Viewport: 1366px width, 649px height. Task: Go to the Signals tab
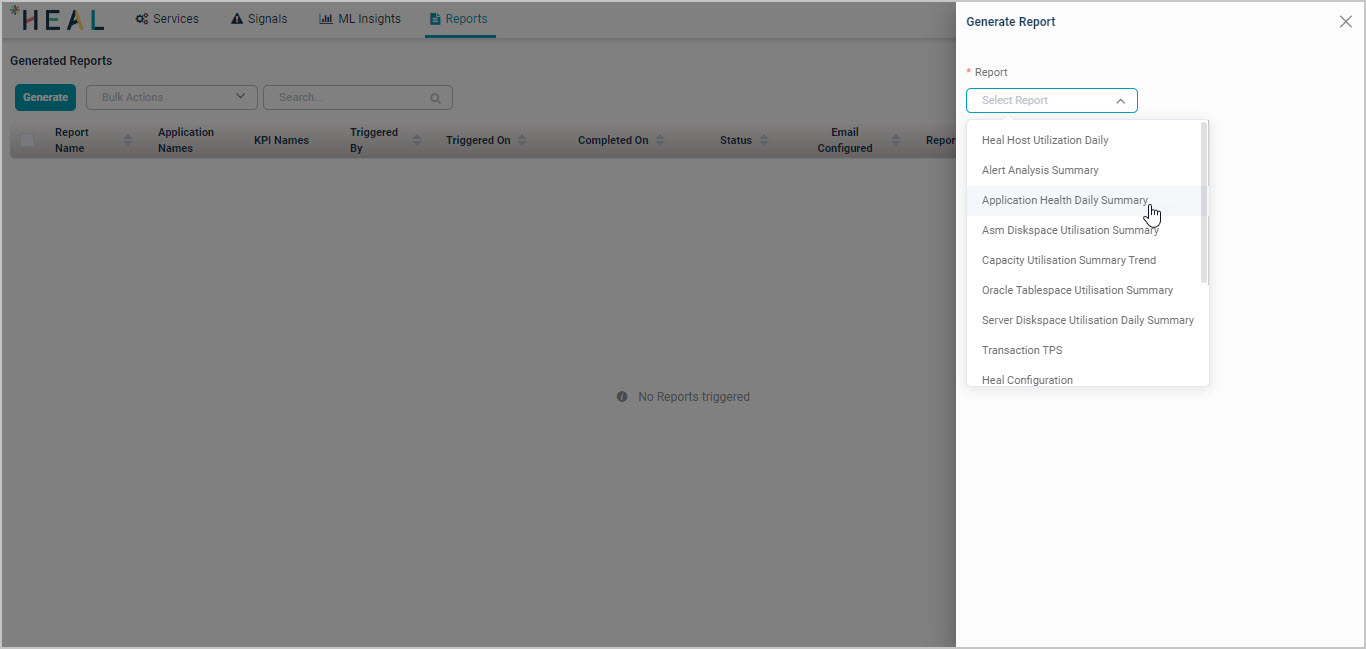click(x=259, y=19)
